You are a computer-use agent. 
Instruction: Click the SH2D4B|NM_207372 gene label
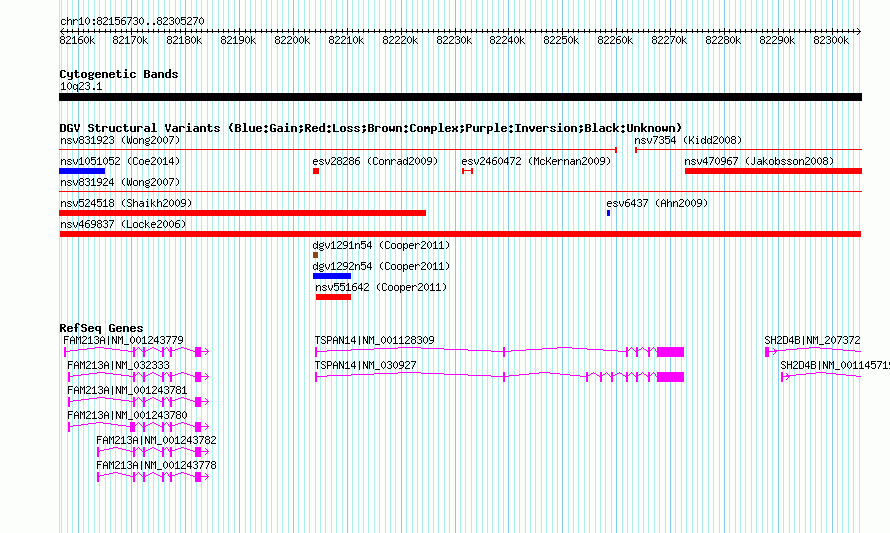(x=812, y=340)
